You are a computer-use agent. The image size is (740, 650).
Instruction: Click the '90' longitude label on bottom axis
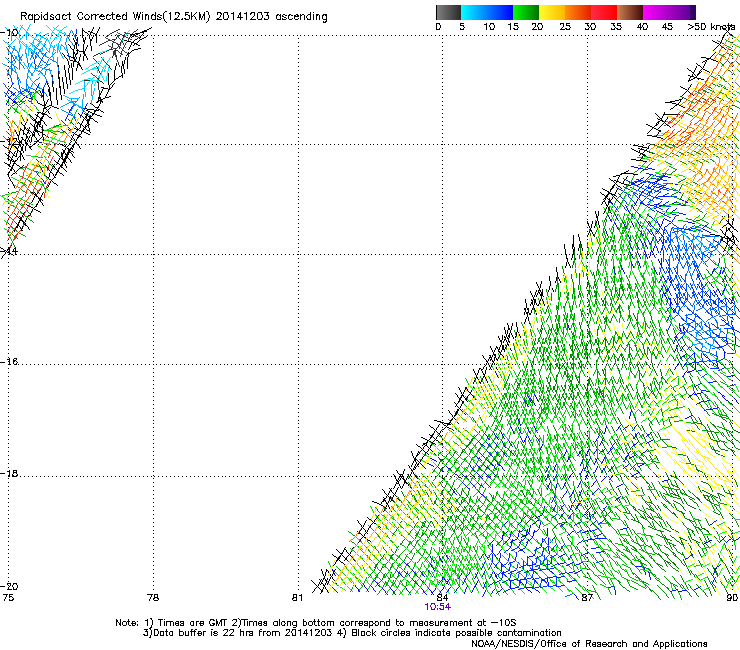[732, 598]
